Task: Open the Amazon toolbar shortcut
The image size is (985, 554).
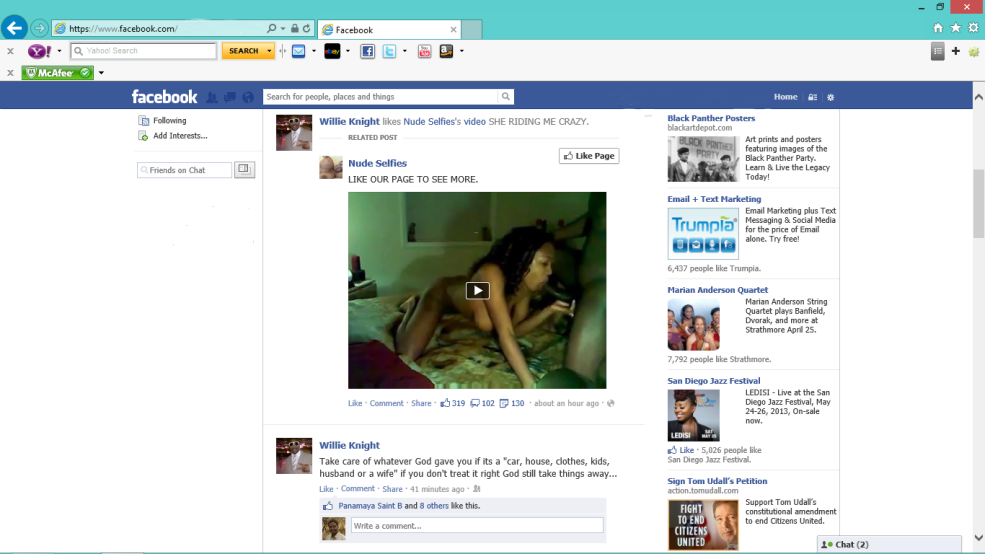Action: pos(446,51)
